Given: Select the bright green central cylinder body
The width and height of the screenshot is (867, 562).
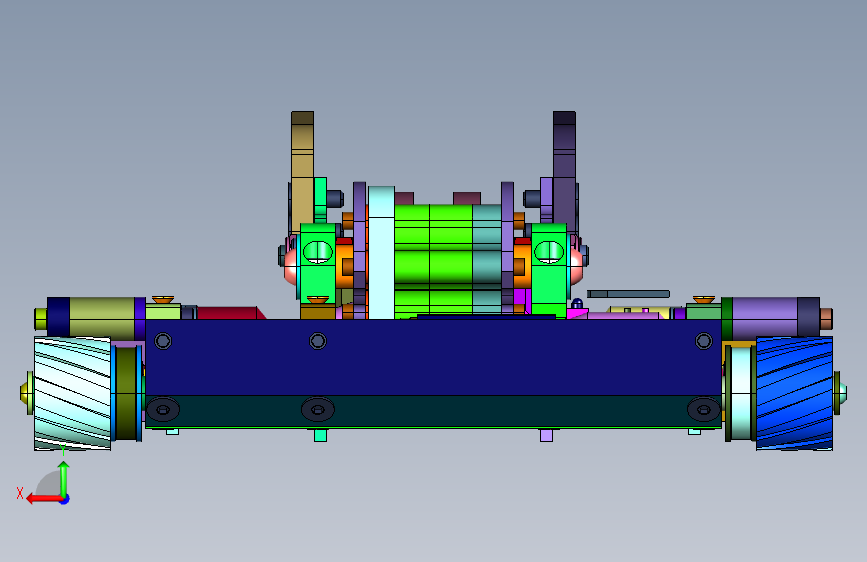Looking at the screenshot, I should pyautogui.click(x=434, y=261).
